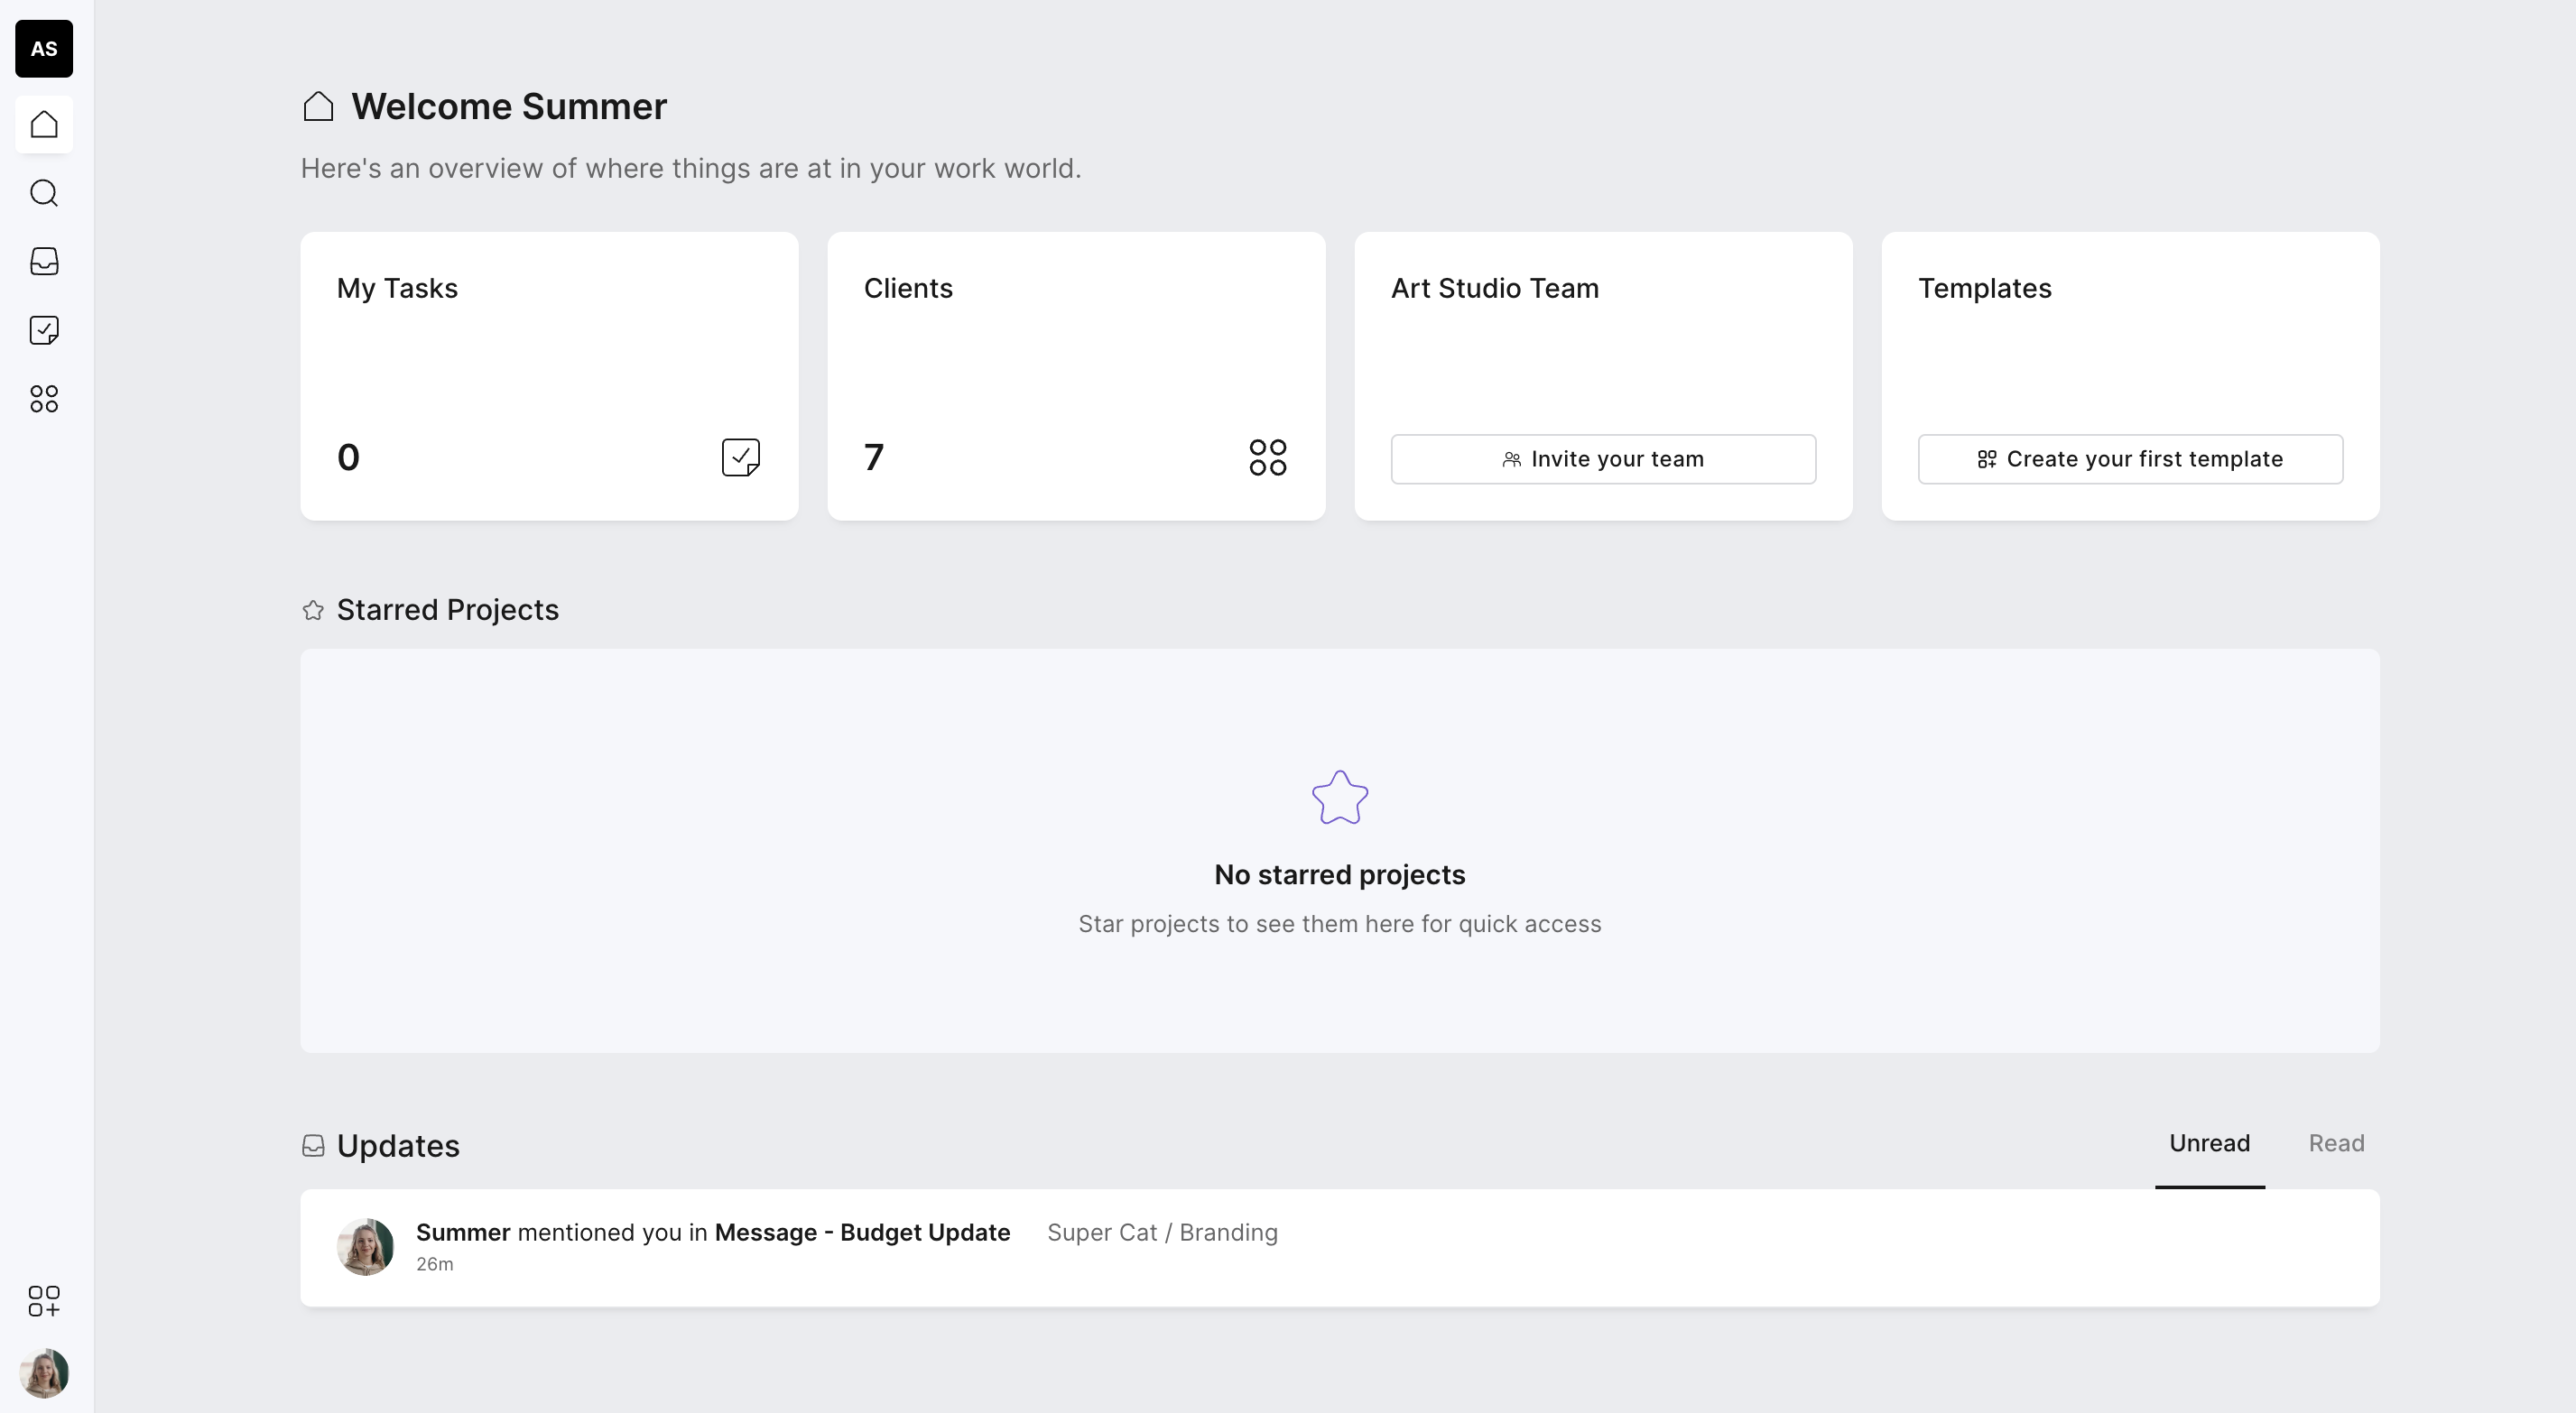Image resolution: width=2576 pixels, height=1413 pixels.
Task: Click the circles icon in Clients card
Action: click(1267, 457)
